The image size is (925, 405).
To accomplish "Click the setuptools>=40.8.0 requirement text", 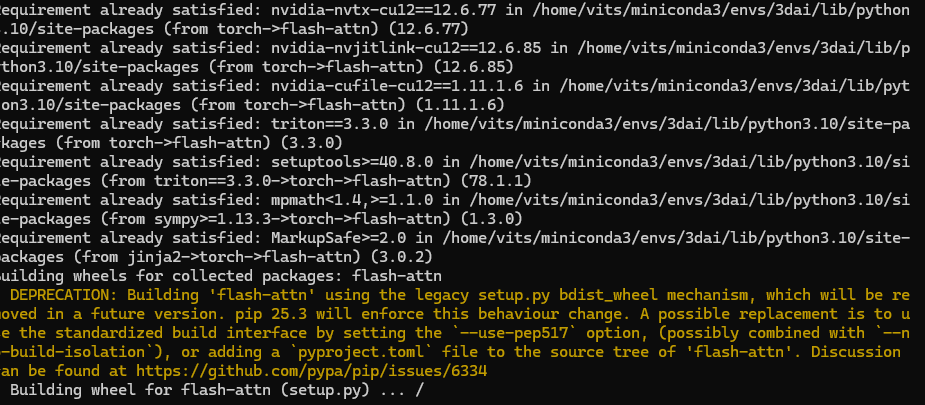I will click(352, 162).
